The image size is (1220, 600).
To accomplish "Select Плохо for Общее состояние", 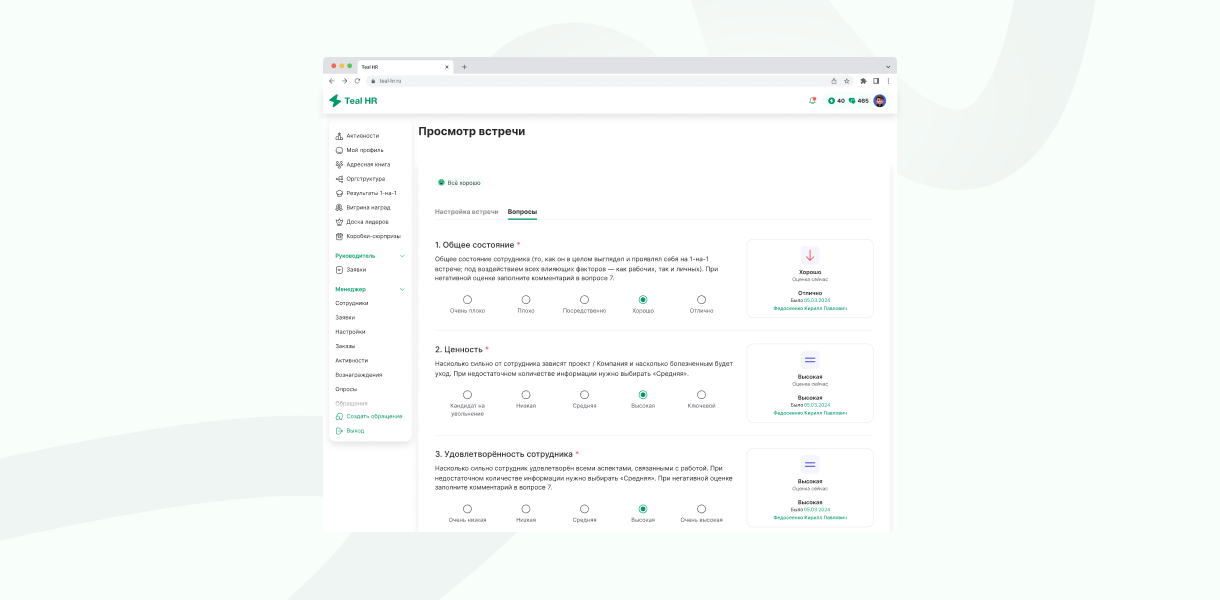I will [x=526, y=299].
